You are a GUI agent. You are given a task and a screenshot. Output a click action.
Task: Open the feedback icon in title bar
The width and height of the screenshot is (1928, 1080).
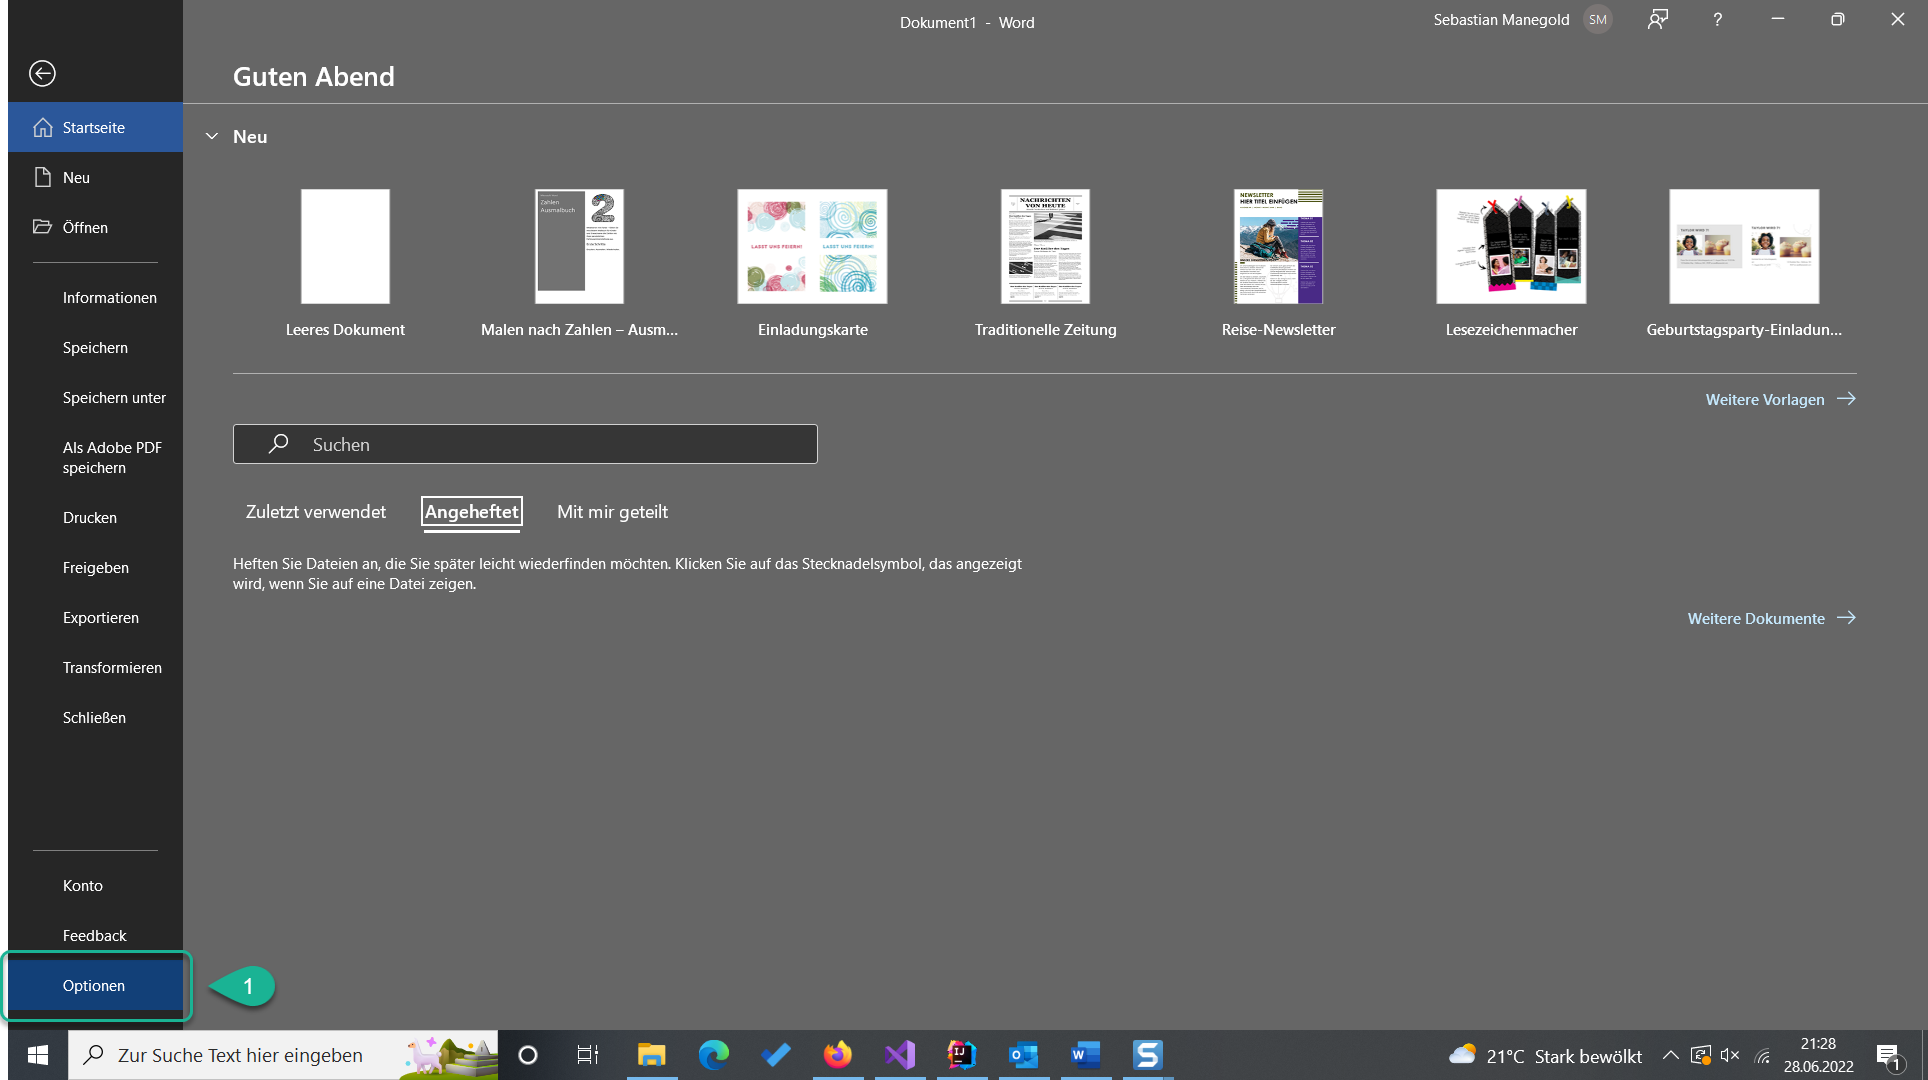coord(1658,20)
